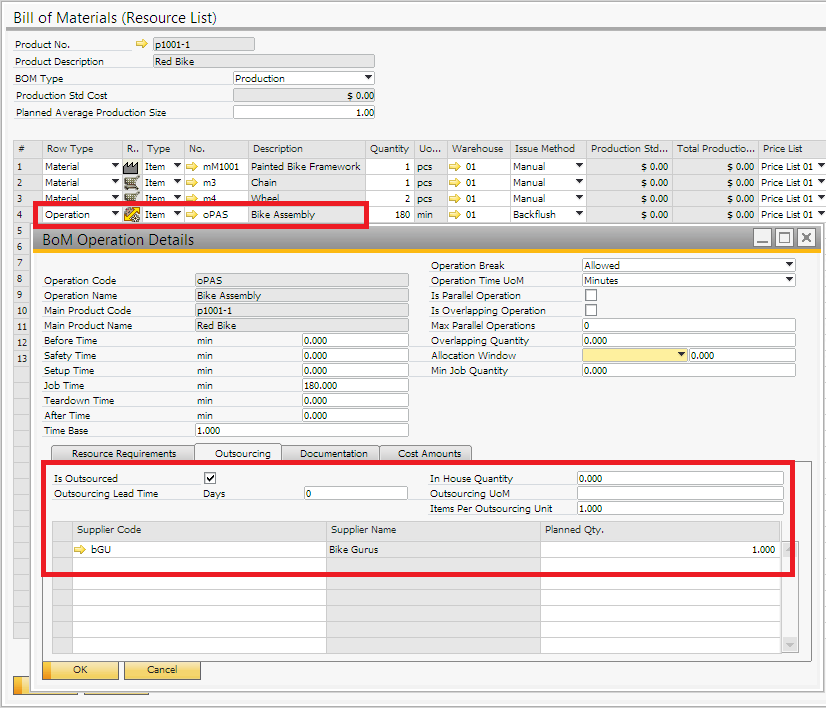
Task: Click the Cancel button
Action: coord(162,670)
